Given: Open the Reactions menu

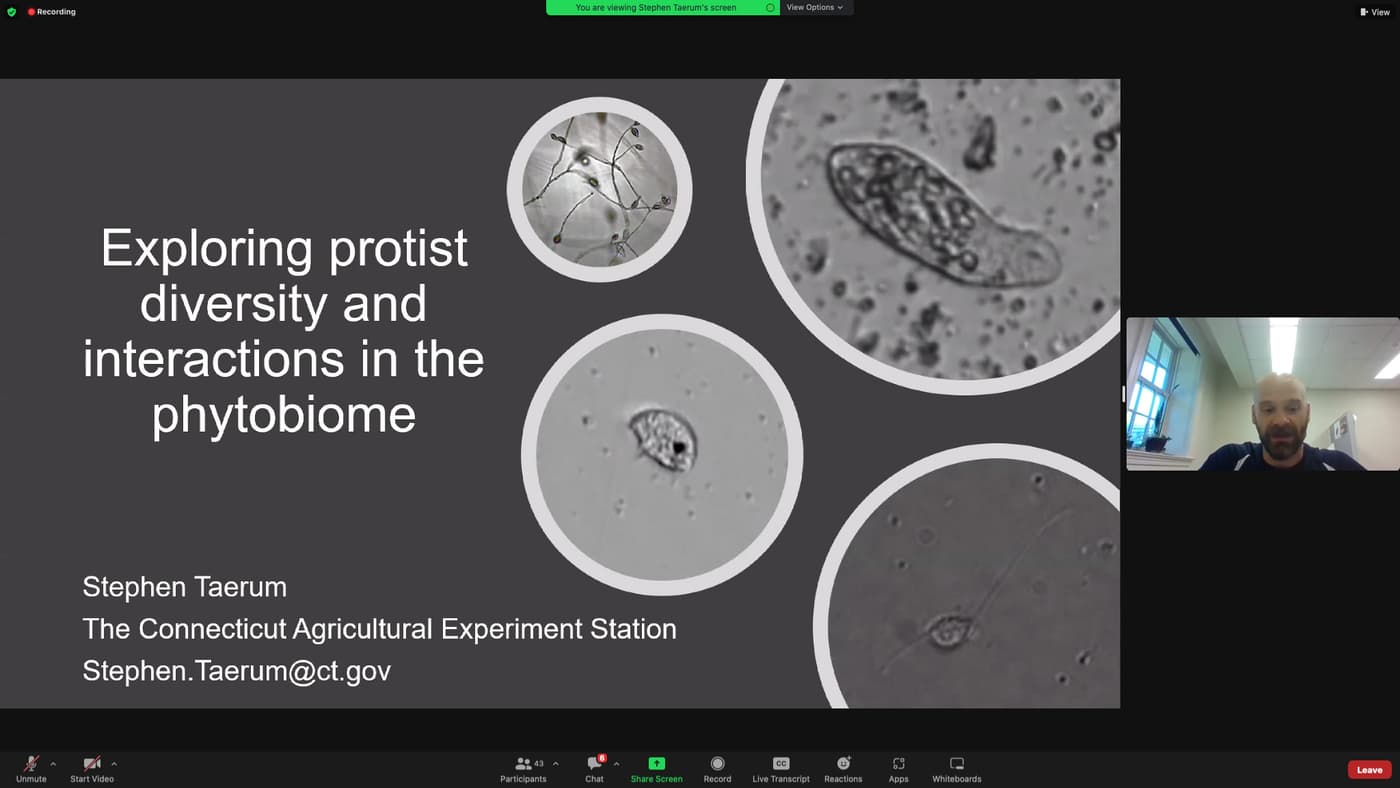Looking at the screenshot, I should [843, 769].
